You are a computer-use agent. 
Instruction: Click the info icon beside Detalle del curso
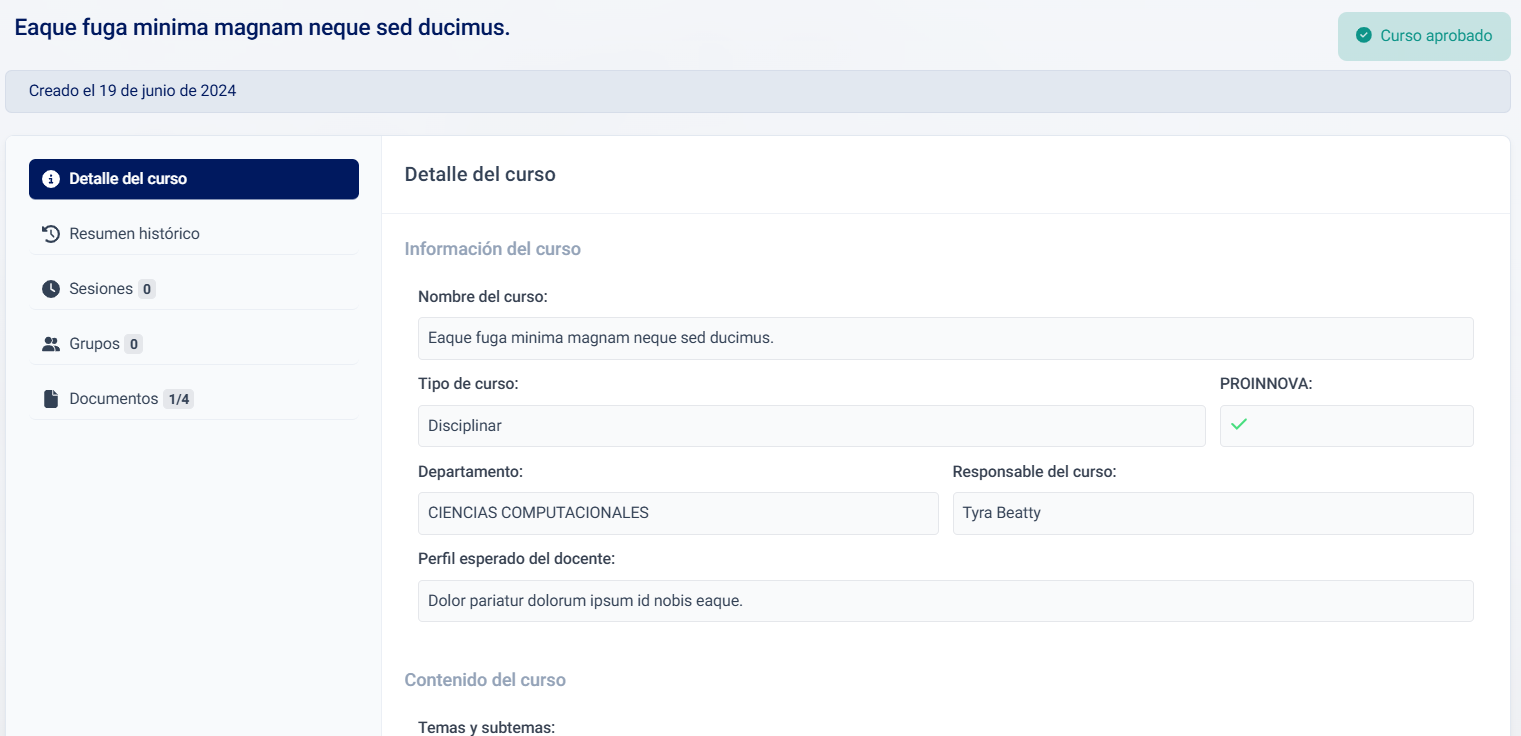pos(51,179)
